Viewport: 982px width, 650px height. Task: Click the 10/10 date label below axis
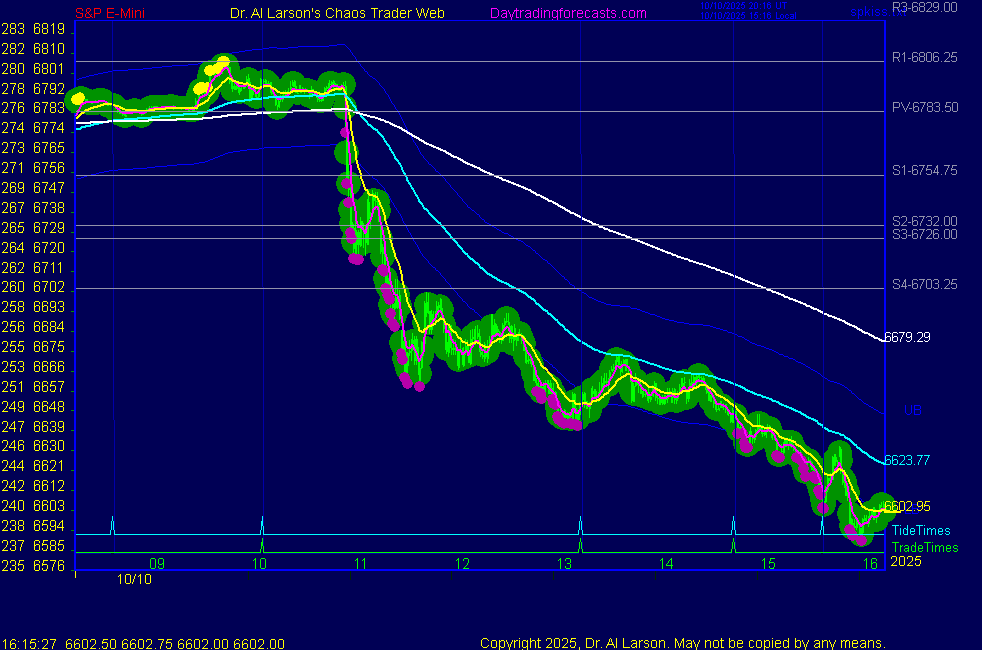(x=133, y=578)
